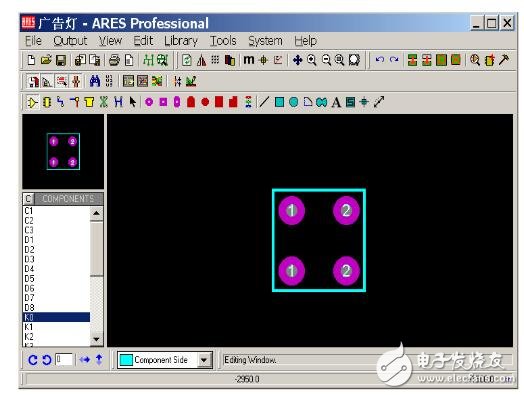Click the Zoom Out magnifier
This screenshot has height=395, width=524.
coord(326,60)
